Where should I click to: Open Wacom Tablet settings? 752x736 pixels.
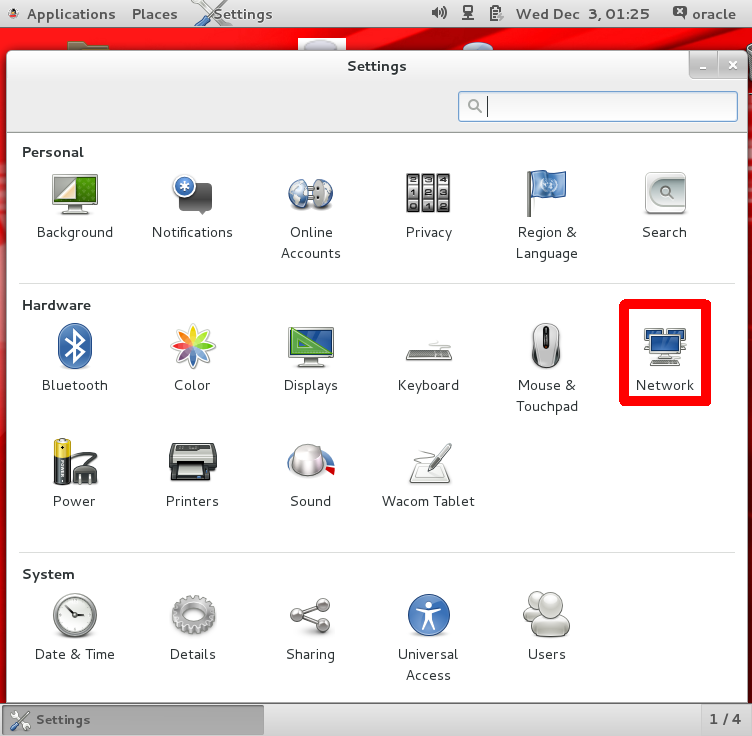tap(428, 474)
